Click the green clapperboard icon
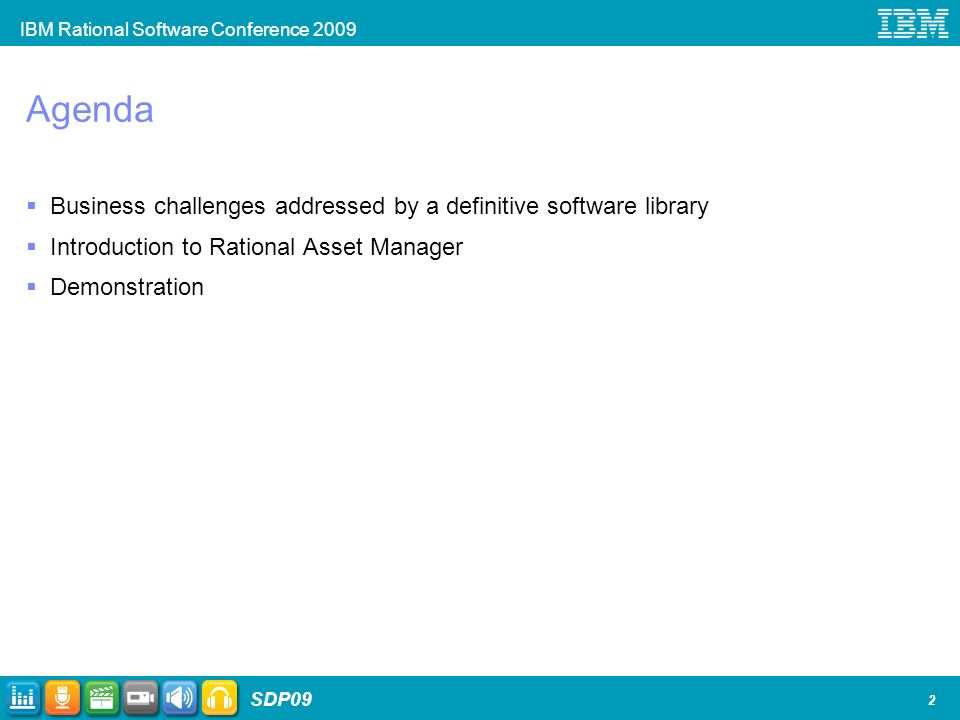This screenshot has width=960, height=720. pos(101,698)
